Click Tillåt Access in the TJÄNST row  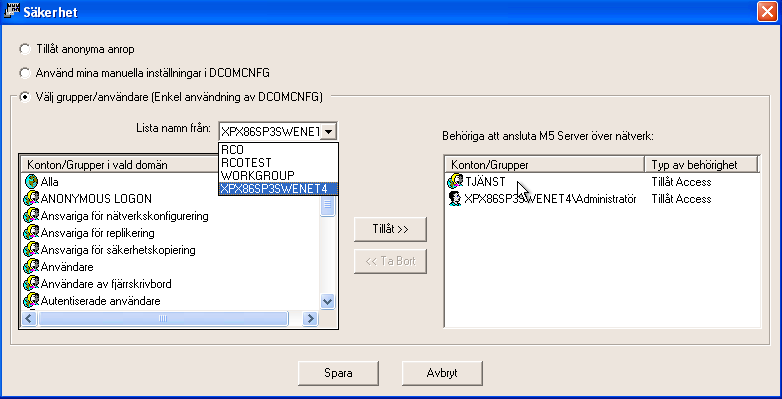click(x=681, y=182)
